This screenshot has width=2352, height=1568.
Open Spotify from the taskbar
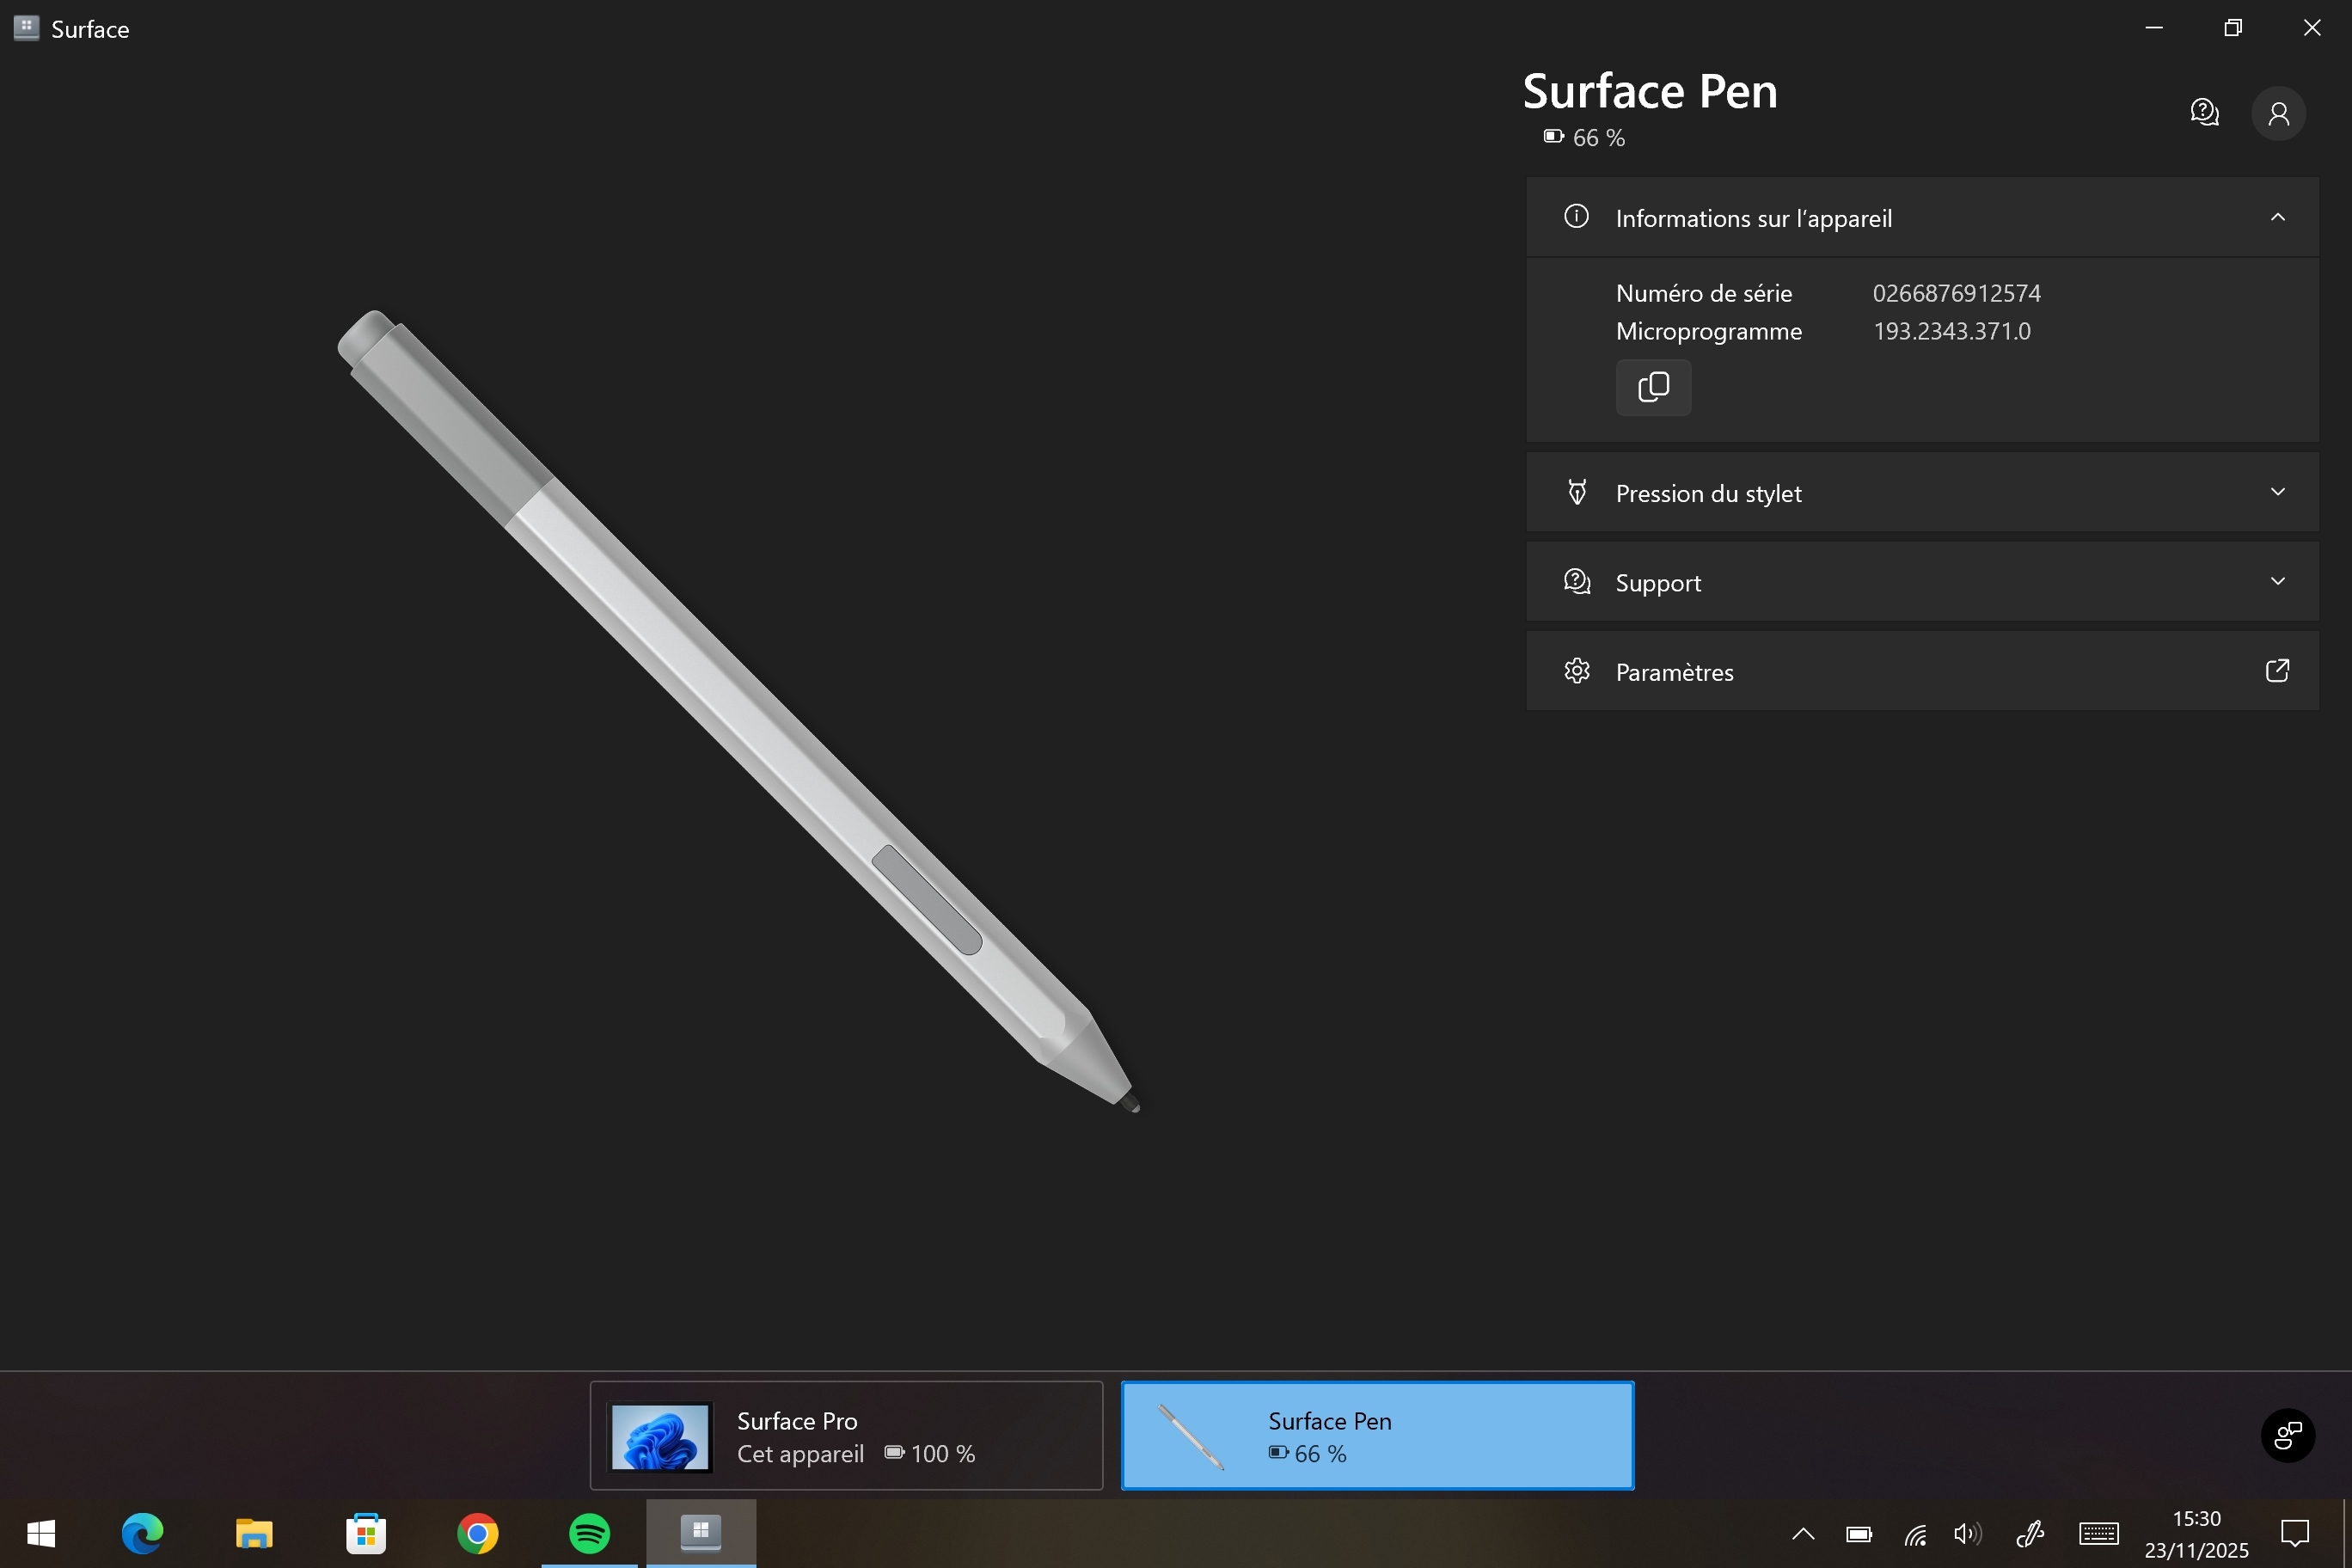click(589, 1532)
